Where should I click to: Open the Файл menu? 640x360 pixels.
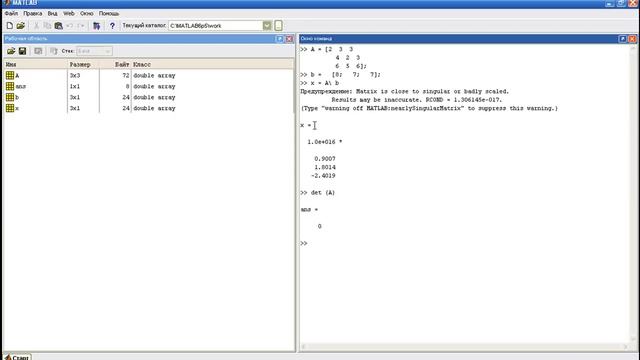tap(11, 13)
